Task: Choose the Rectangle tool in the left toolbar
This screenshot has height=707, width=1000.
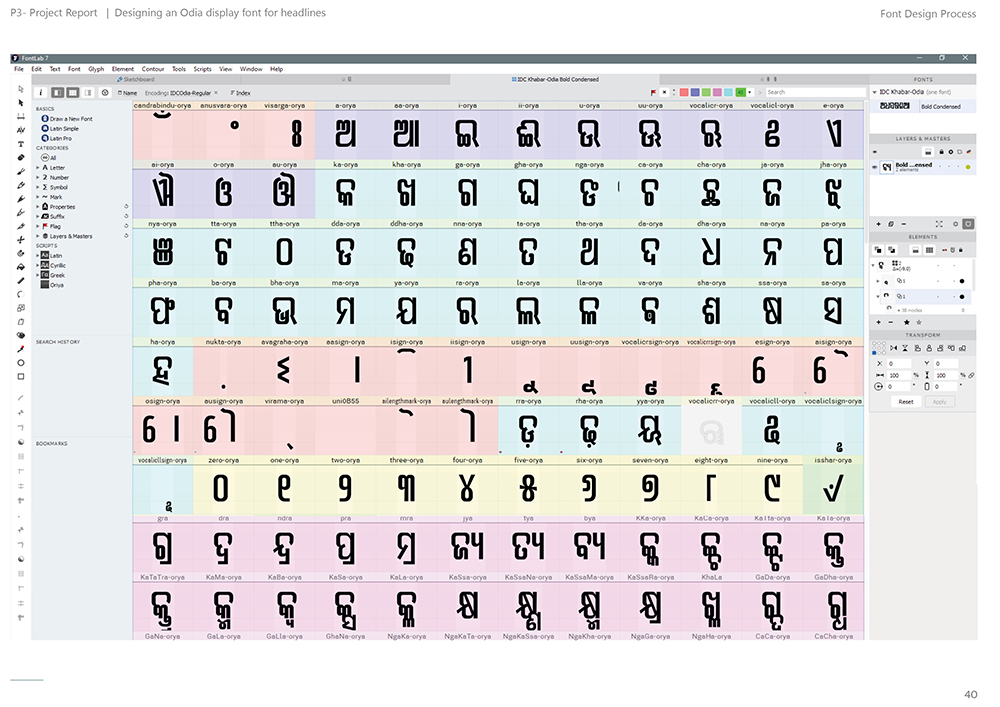Action: coord(21,377)
